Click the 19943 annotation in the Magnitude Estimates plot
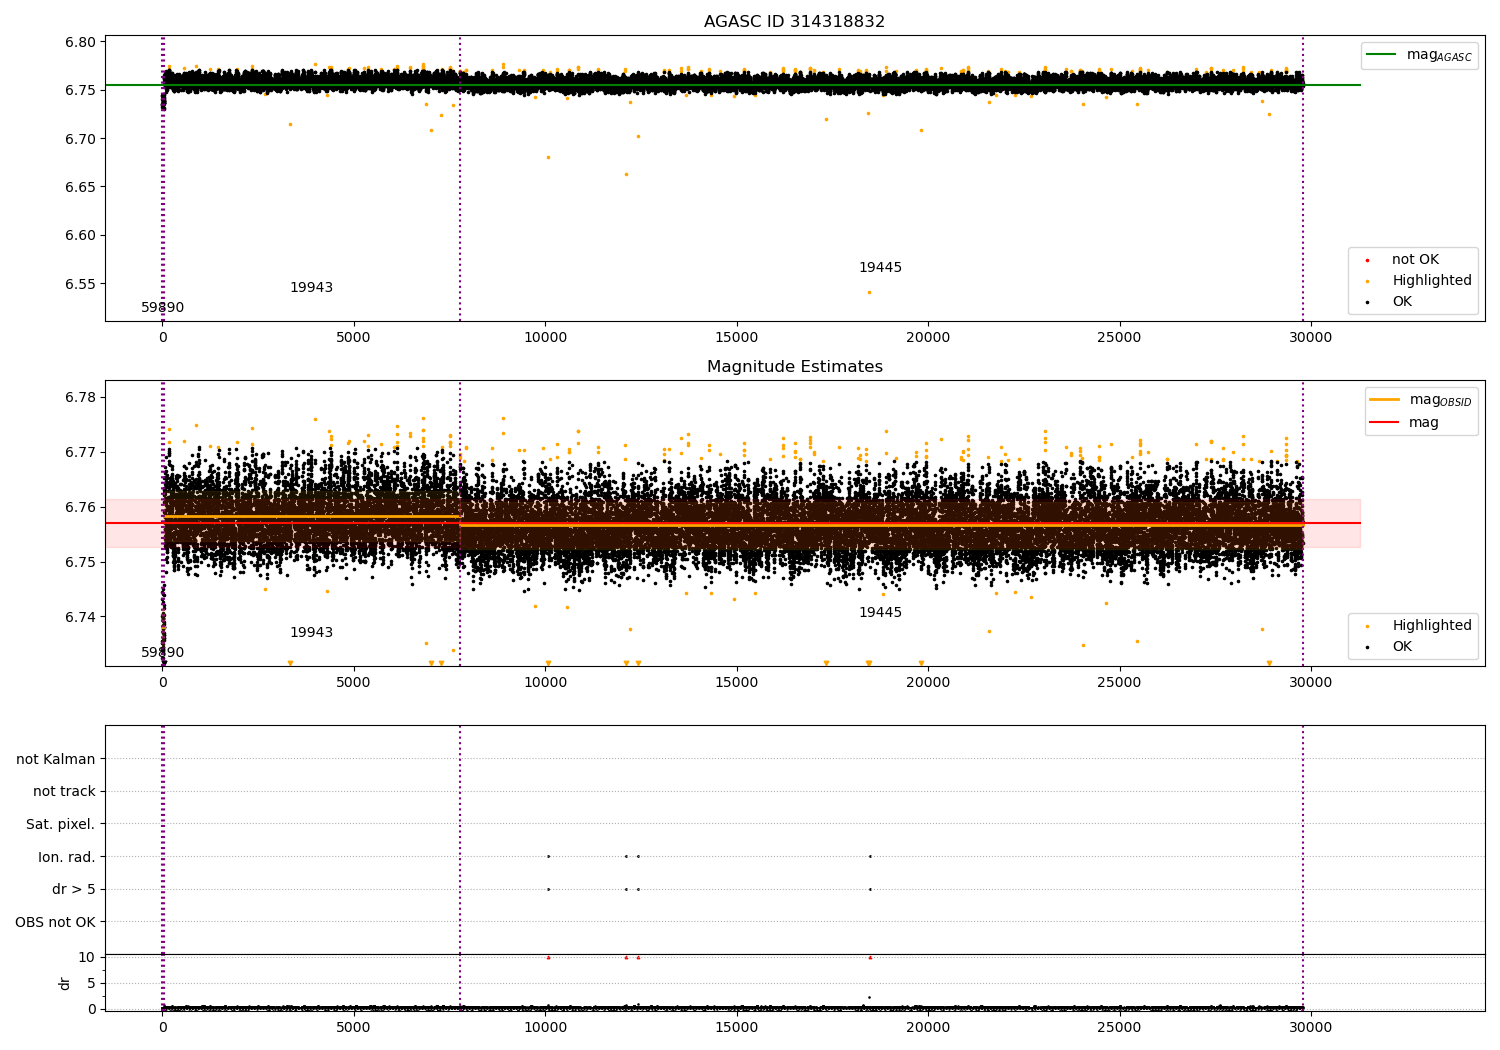 click(311, 633)
